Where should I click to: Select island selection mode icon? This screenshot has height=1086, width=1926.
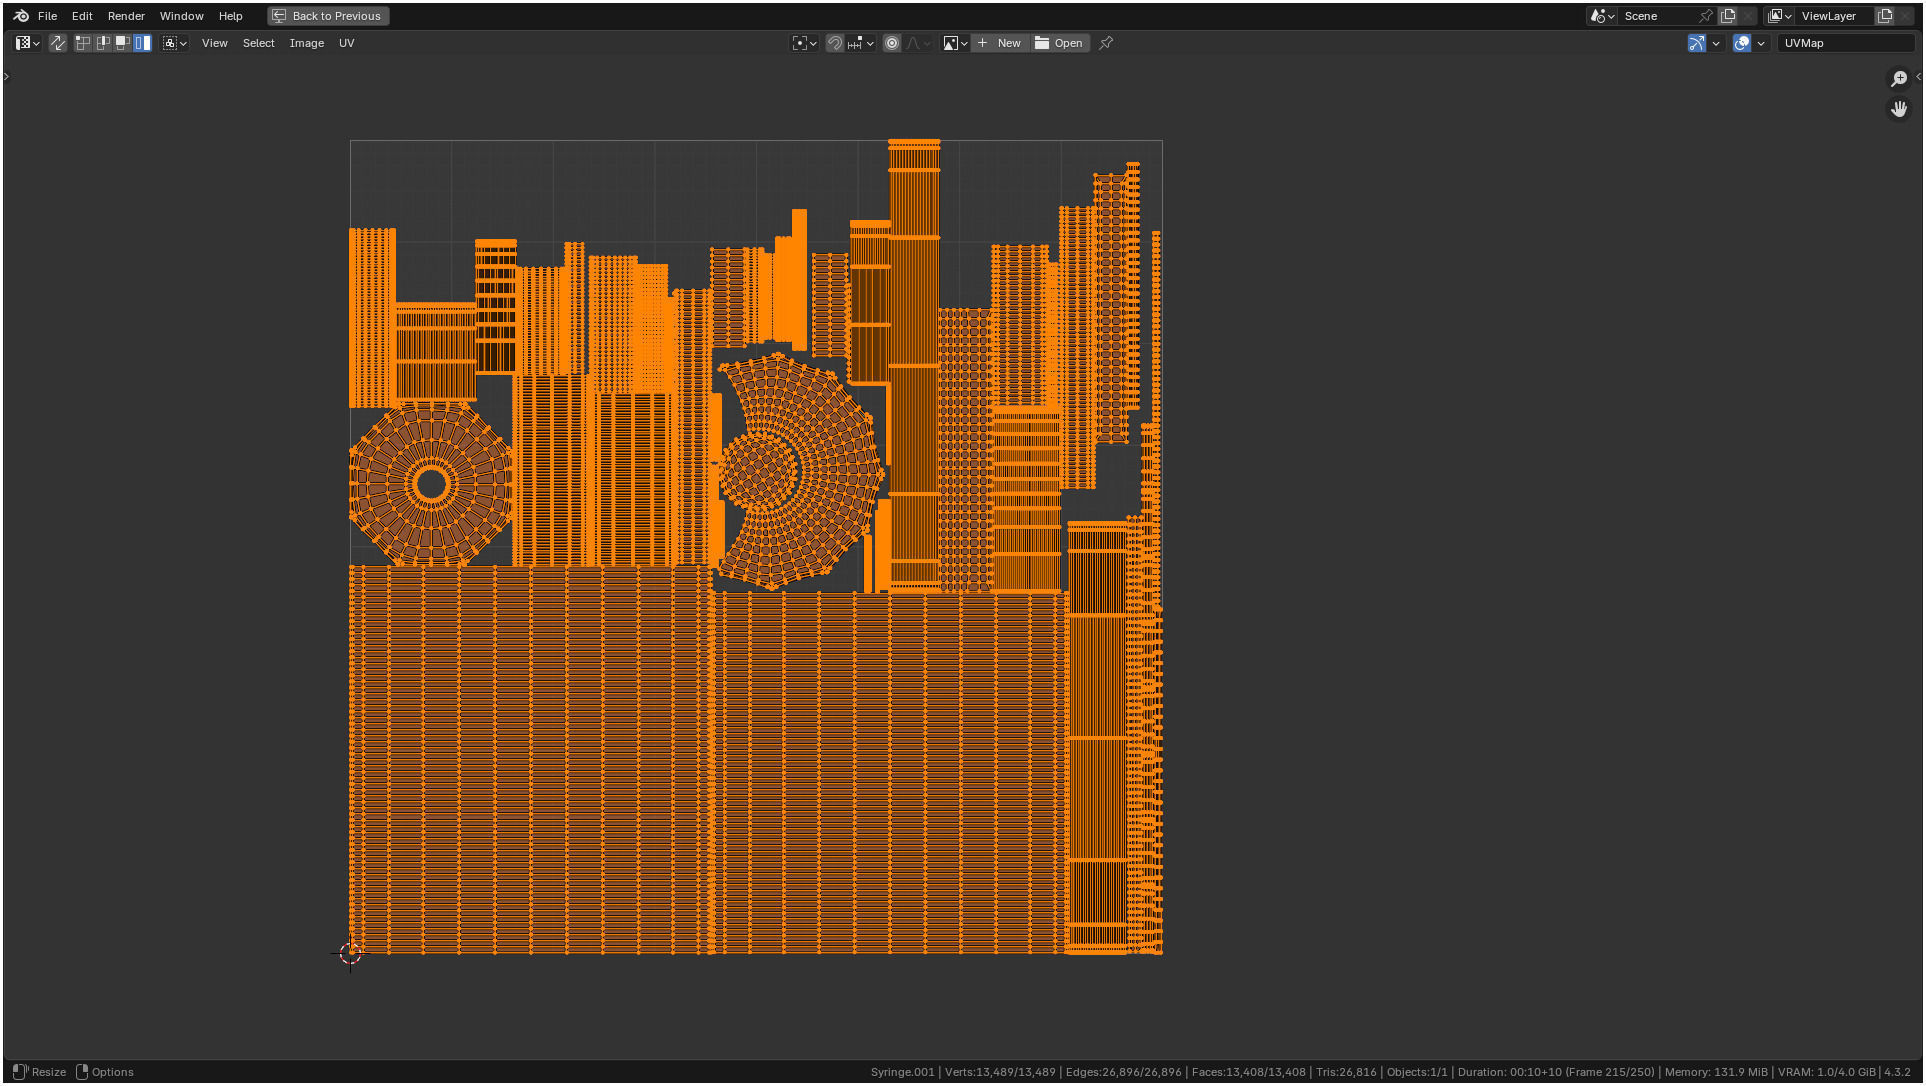(x=143, y=43)
